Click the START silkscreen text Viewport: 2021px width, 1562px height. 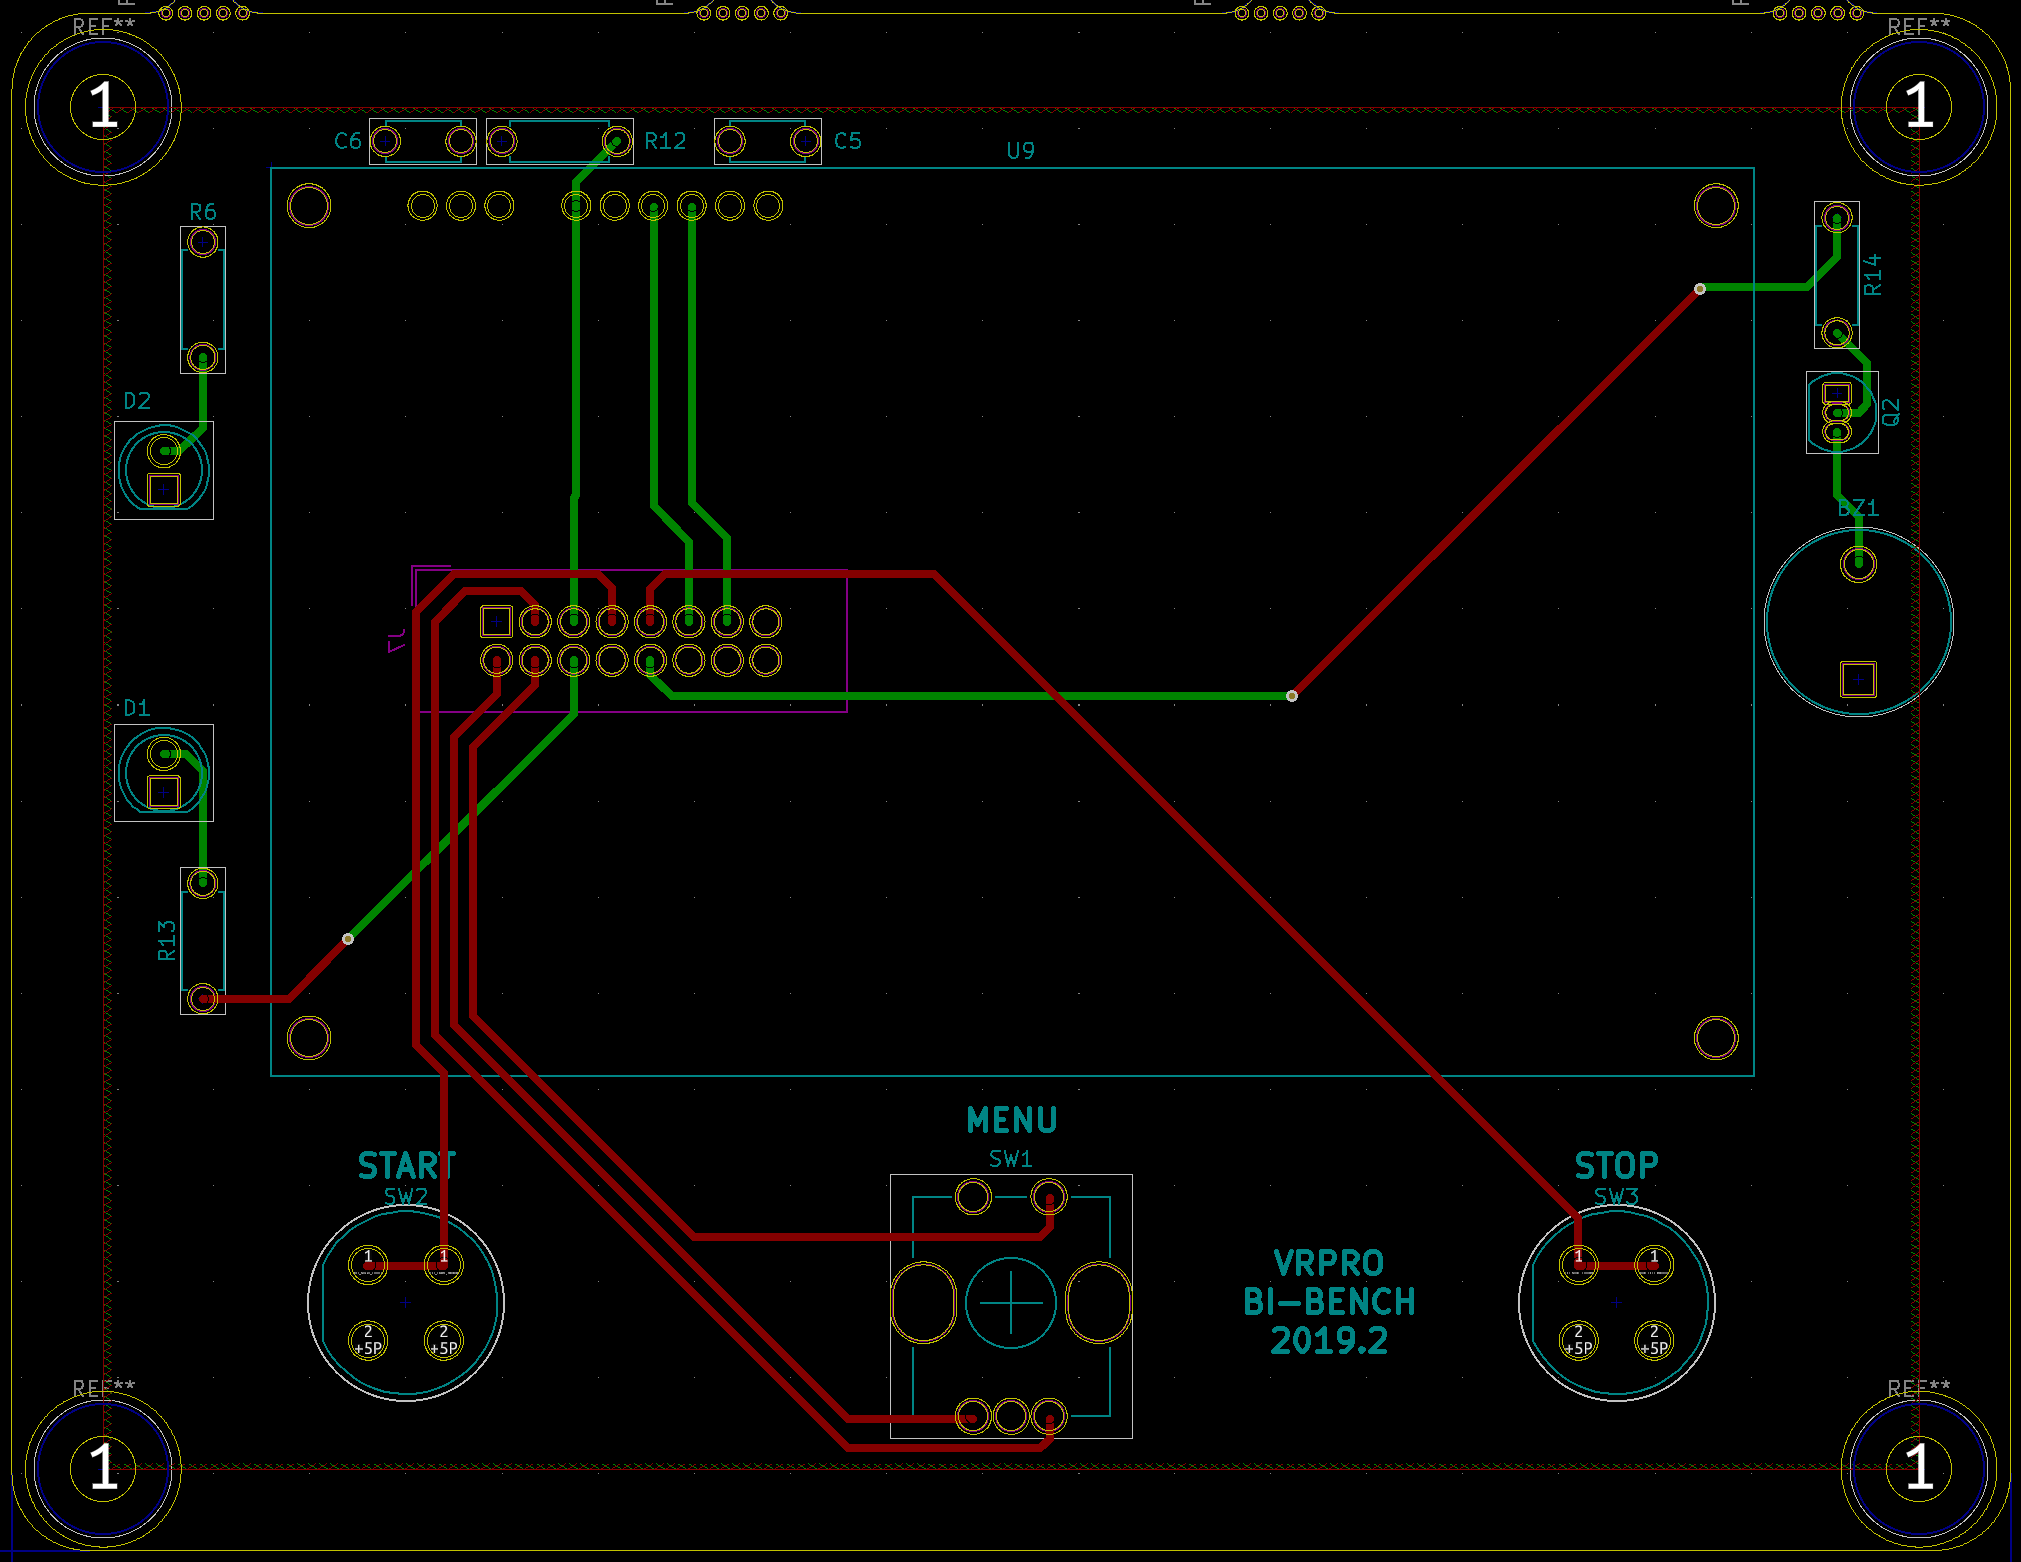click(406, 1166)
